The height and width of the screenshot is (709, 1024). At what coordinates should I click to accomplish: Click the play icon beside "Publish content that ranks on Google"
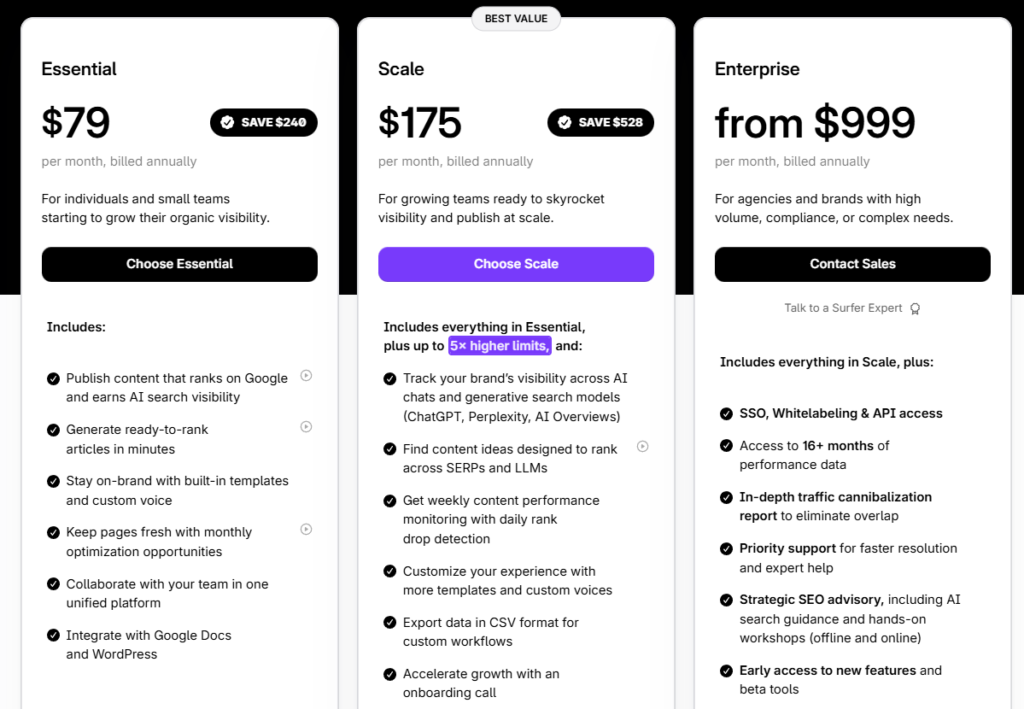306,375
